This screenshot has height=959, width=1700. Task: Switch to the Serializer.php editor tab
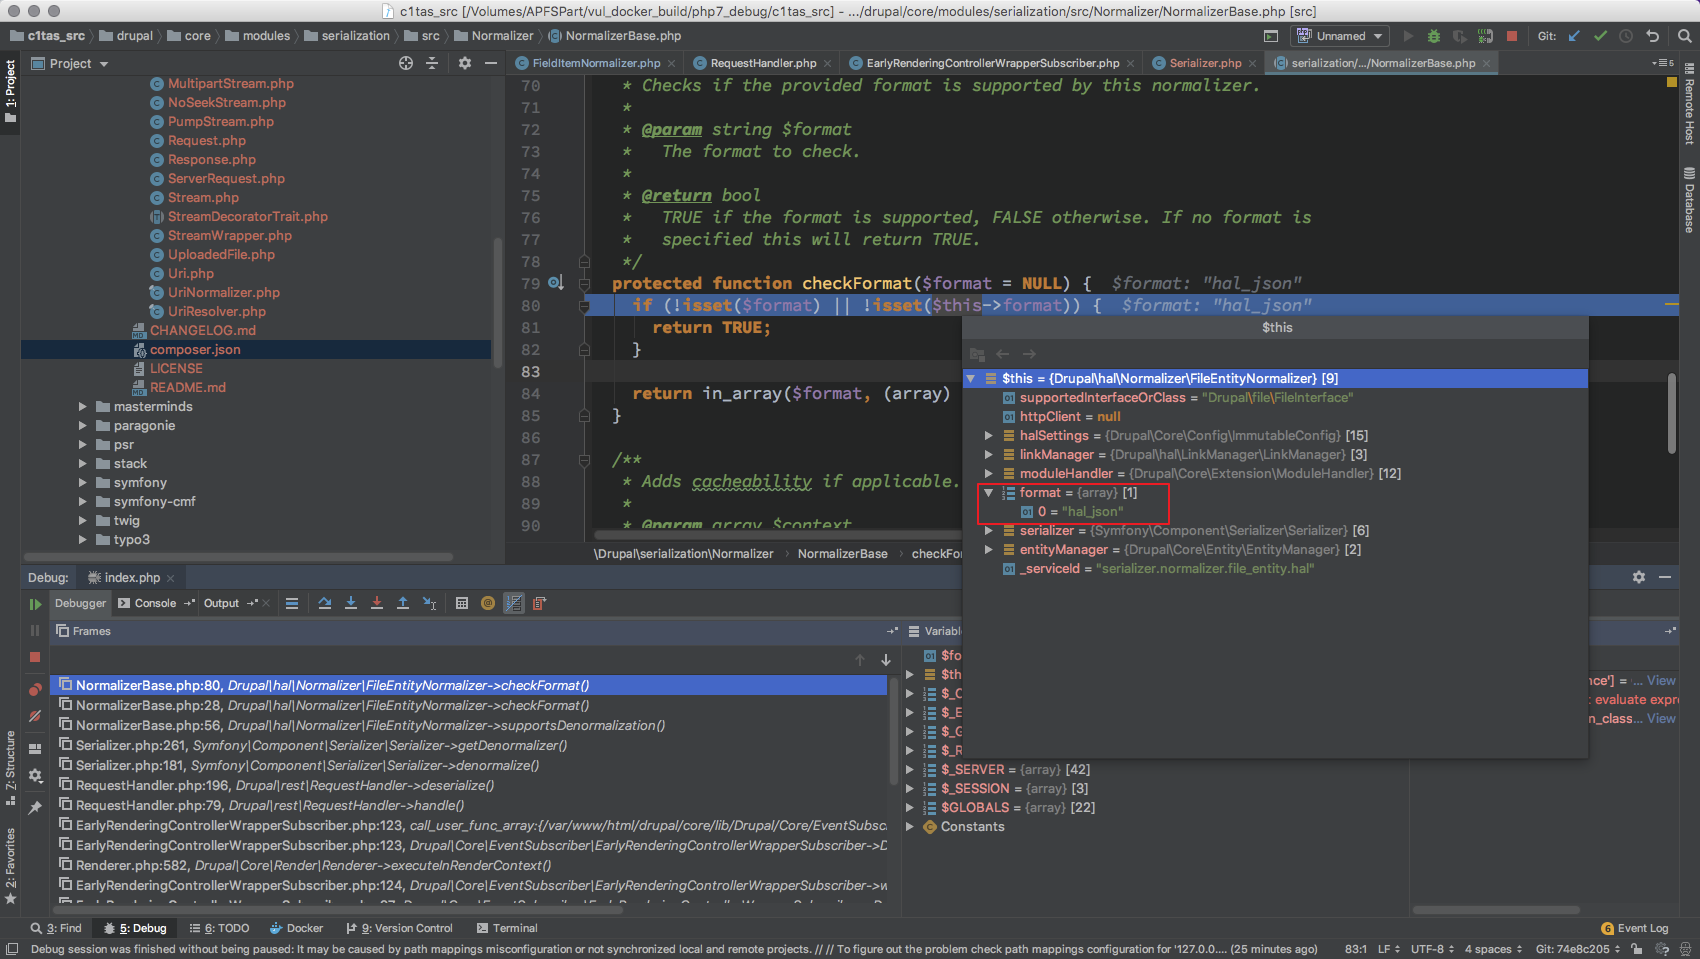(x=1205, y=63)
